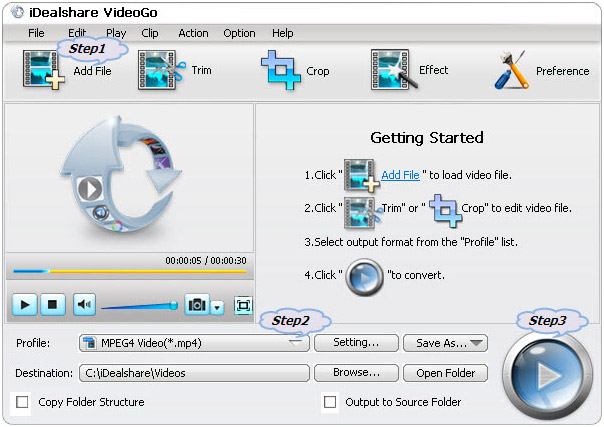Open the Effect tool in toolbar
Image resolution: width=604 pixels, height=427 pixels.
(x=394, y=70)
